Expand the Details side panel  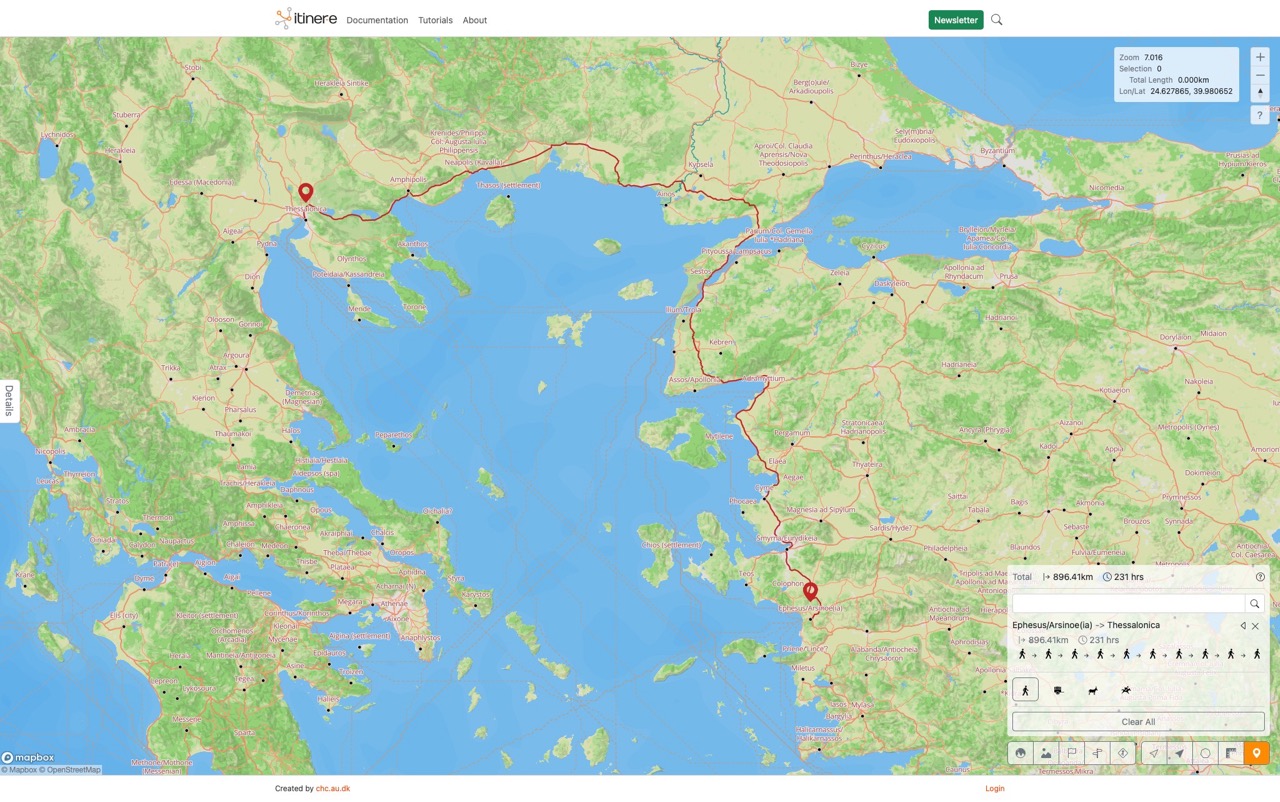pos(9,400)
